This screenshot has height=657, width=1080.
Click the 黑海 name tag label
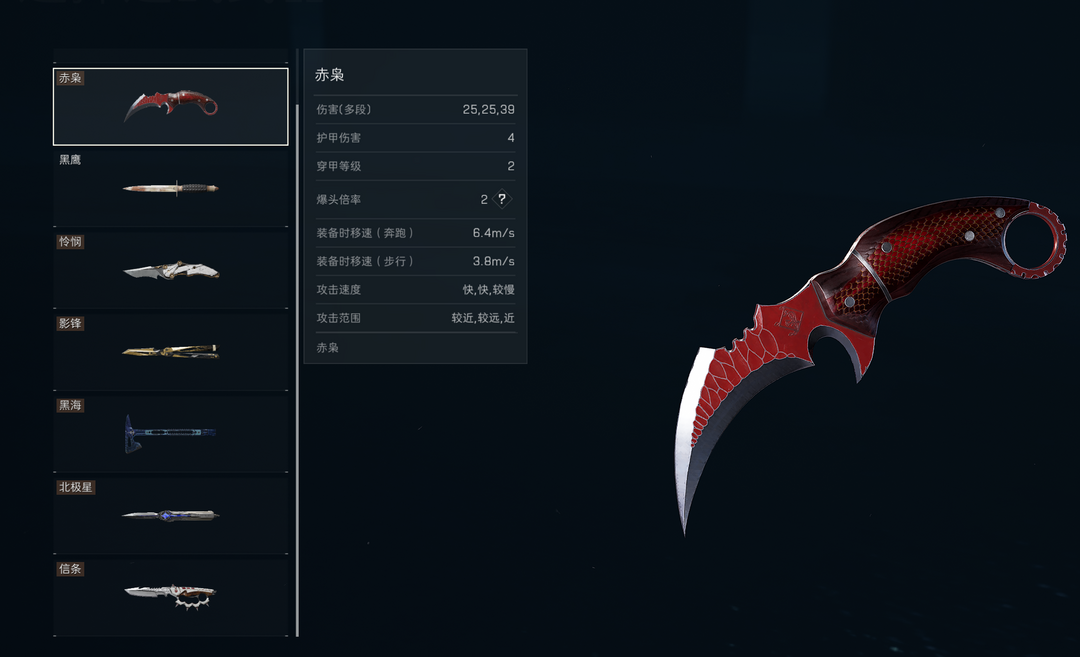pos(70,405)
